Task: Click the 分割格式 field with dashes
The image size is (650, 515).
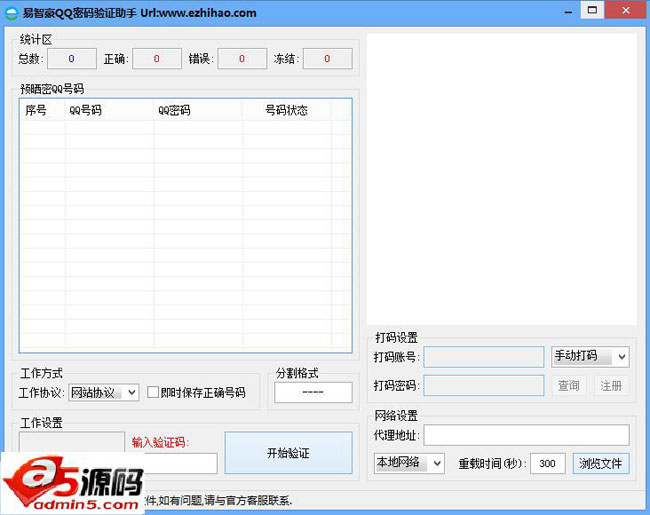Action: [313, 392]
